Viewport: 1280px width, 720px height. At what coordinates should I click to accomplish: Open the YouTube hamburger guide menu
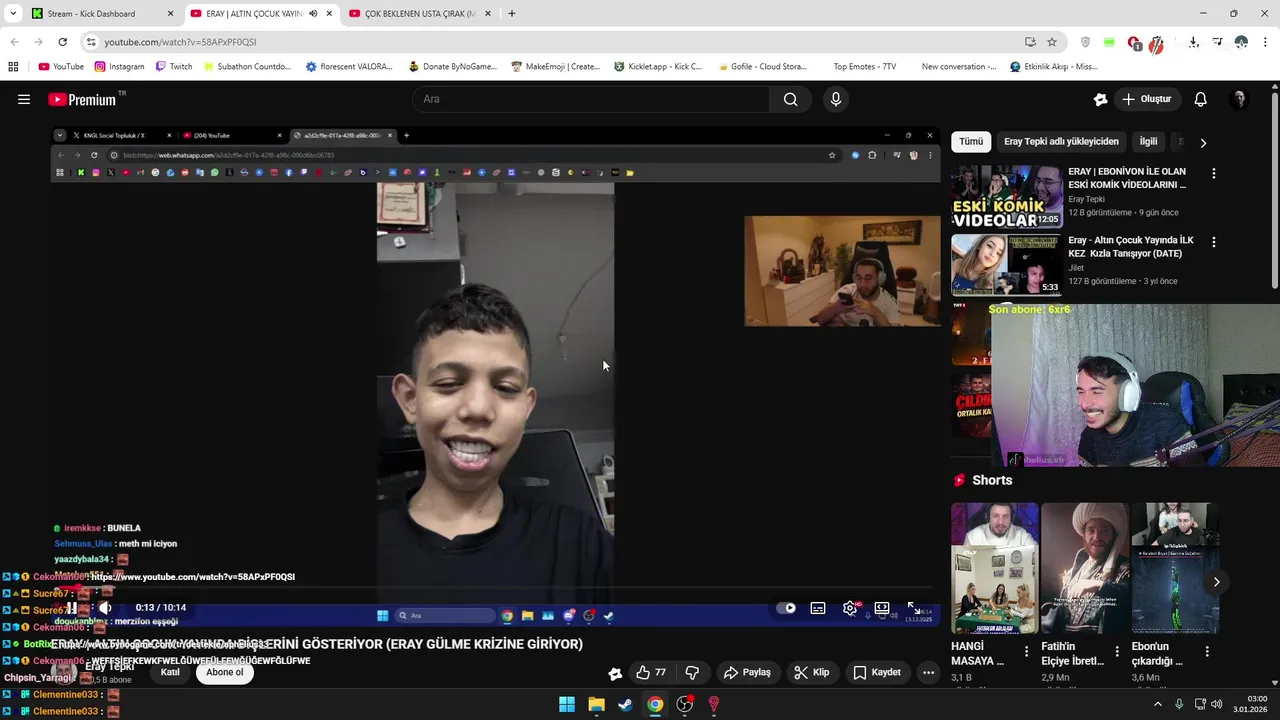(24, 99)
